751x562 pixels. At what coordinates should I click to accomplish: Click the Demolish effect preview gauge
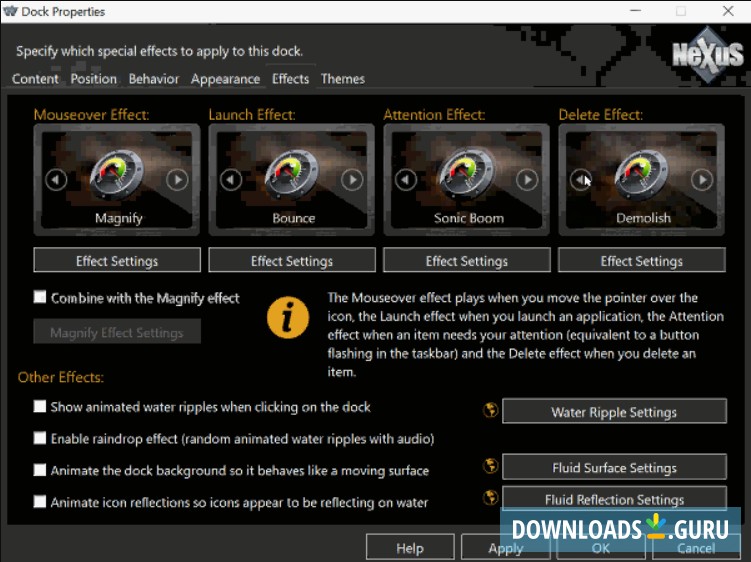point(641,174)
